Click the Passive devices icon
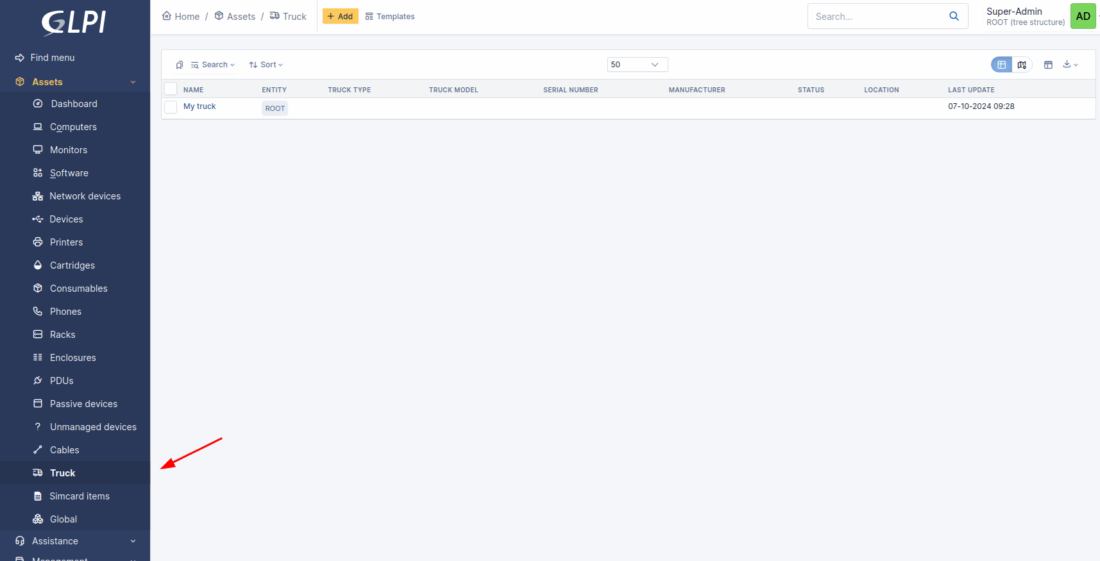The width and height of the screenshot is (1100, 561). pos(38,404)
